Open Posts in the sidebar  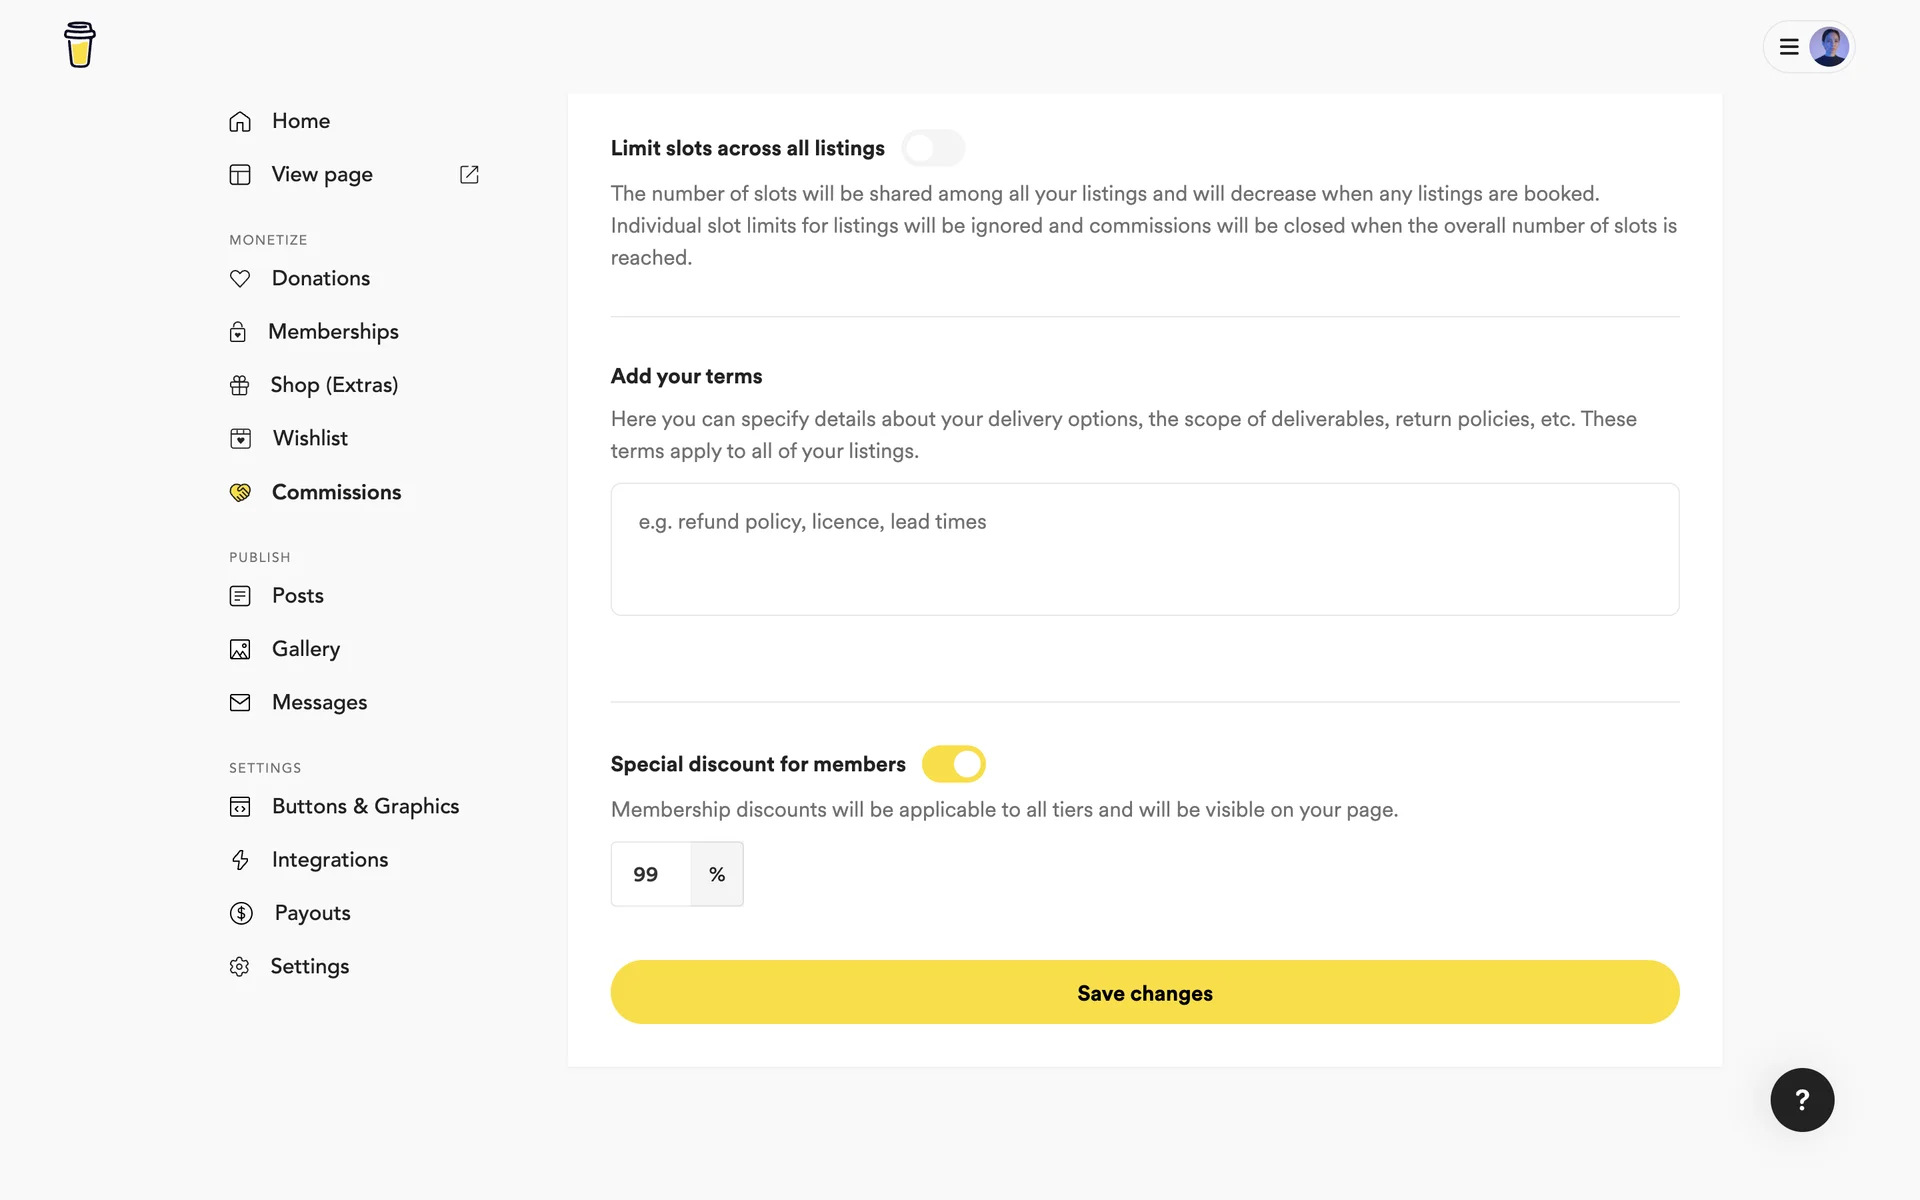(297, 596)
